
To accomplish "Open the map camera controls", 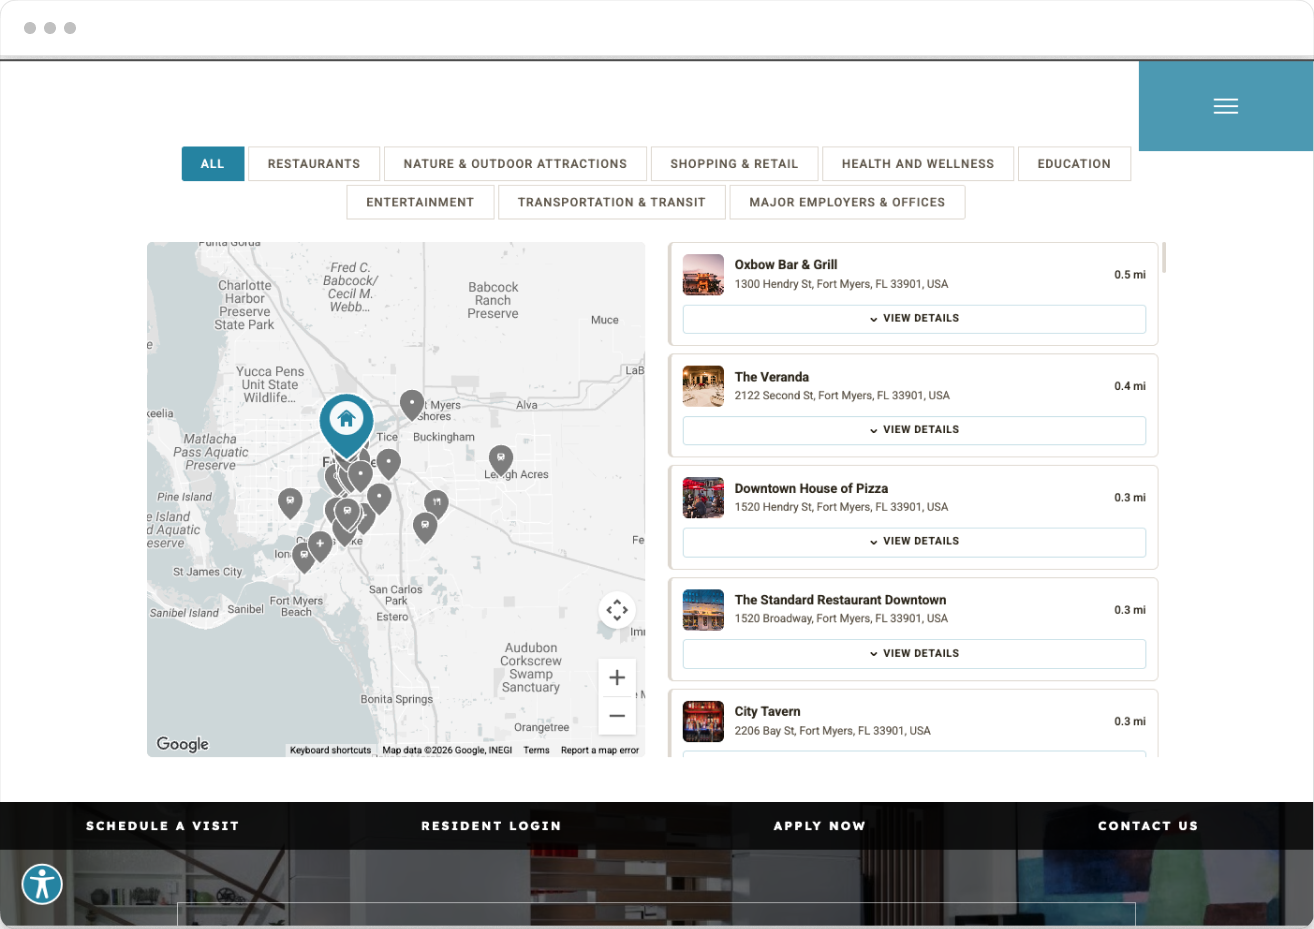I will 617,609.
